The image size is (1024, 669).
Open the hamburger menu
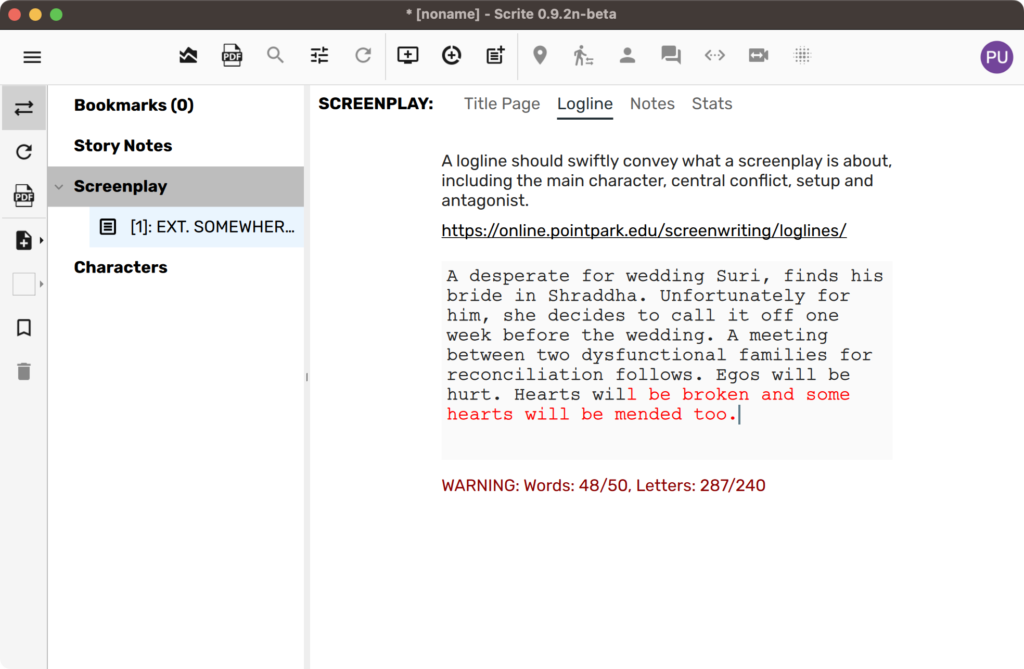[32, 57]
